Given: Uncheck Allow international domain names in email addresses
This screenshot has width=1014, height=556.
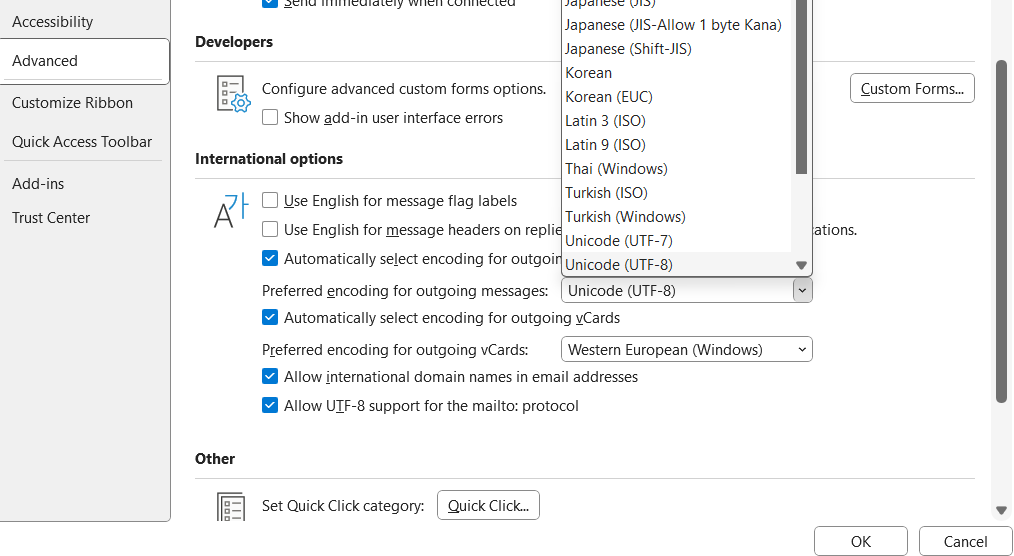Looking at the screenshot, I should (270, 377).
